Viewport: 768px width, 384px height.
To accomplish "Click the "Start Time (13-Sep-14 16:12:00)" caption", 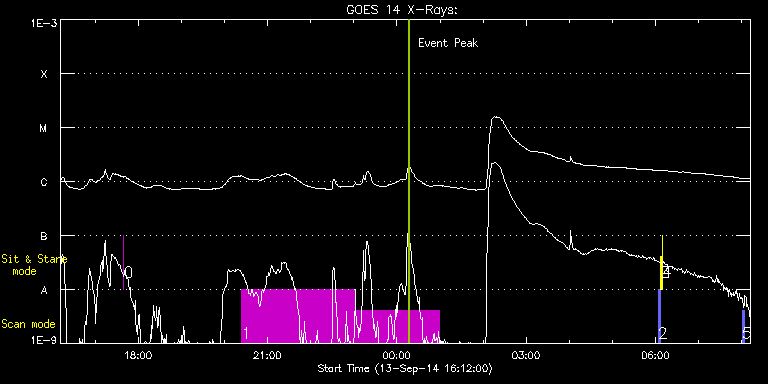I will [405, 368].
